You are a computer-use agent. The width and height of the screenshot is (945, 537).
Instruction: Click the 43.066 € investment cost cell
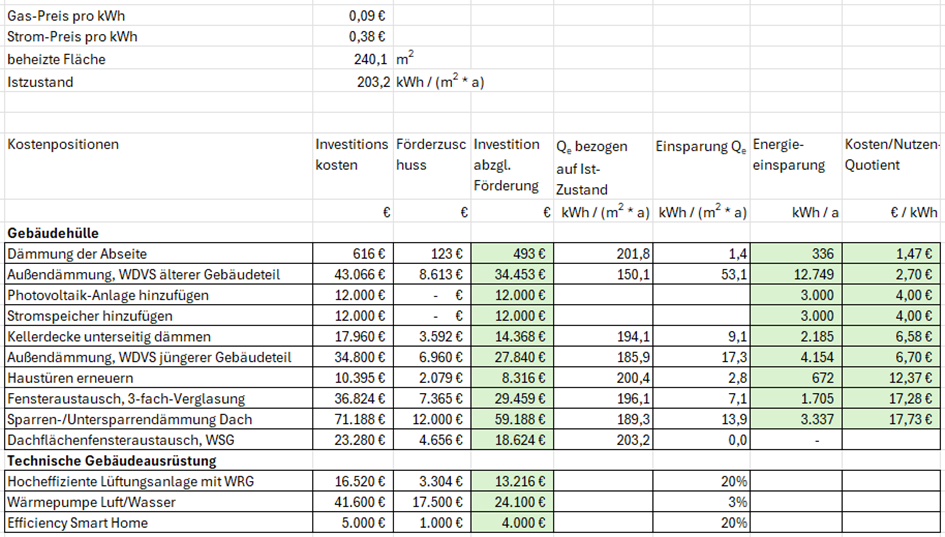[351, 275]
